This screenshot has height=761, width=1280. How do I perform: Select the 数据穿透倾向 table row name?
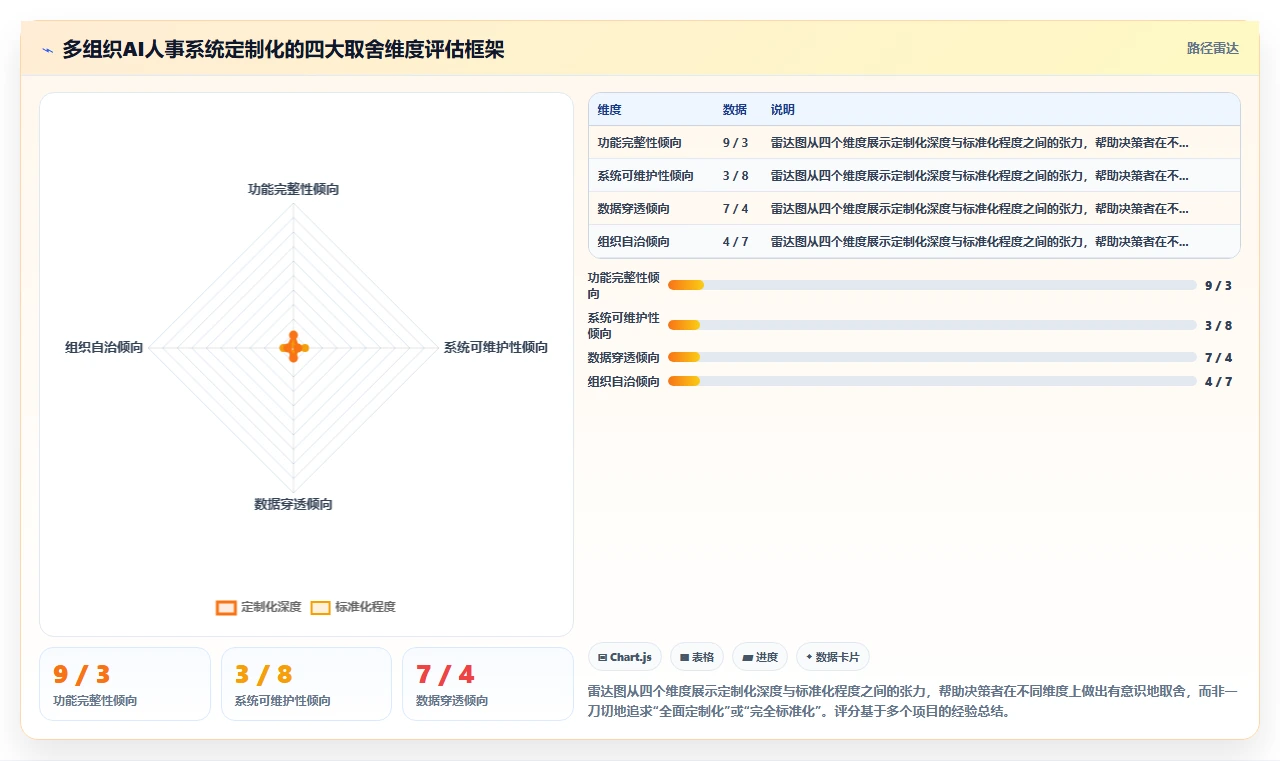[x=634, y=209]
